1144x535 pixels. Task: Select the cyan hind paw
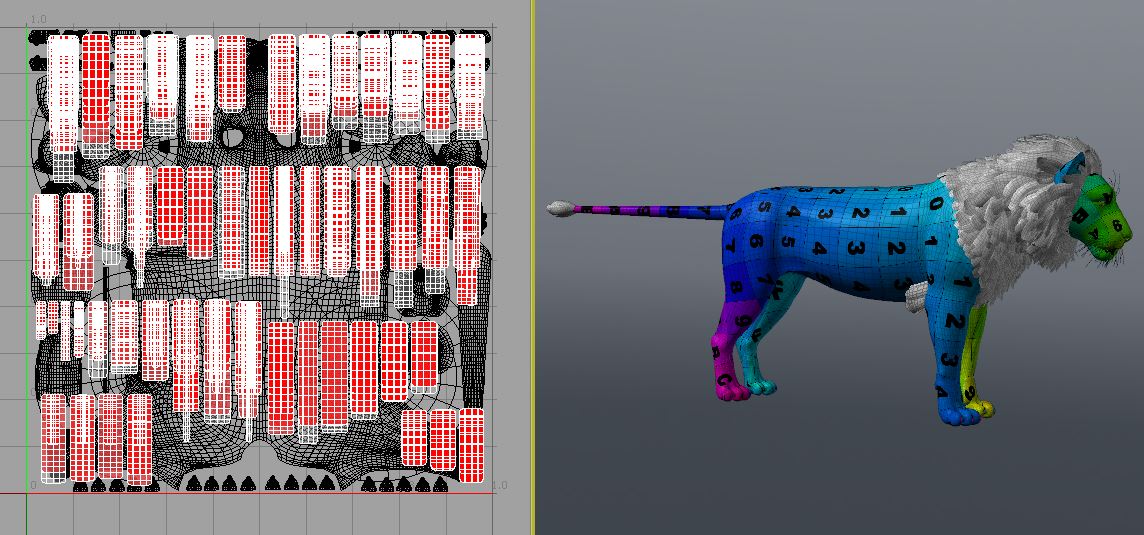click(x=762, y=385)
